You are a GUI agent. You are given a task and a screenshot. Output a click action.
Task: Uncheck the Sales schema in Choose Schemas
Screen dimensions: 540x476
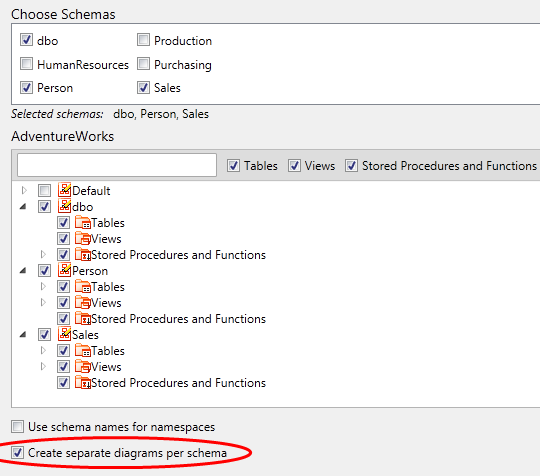tap(143, 87)
